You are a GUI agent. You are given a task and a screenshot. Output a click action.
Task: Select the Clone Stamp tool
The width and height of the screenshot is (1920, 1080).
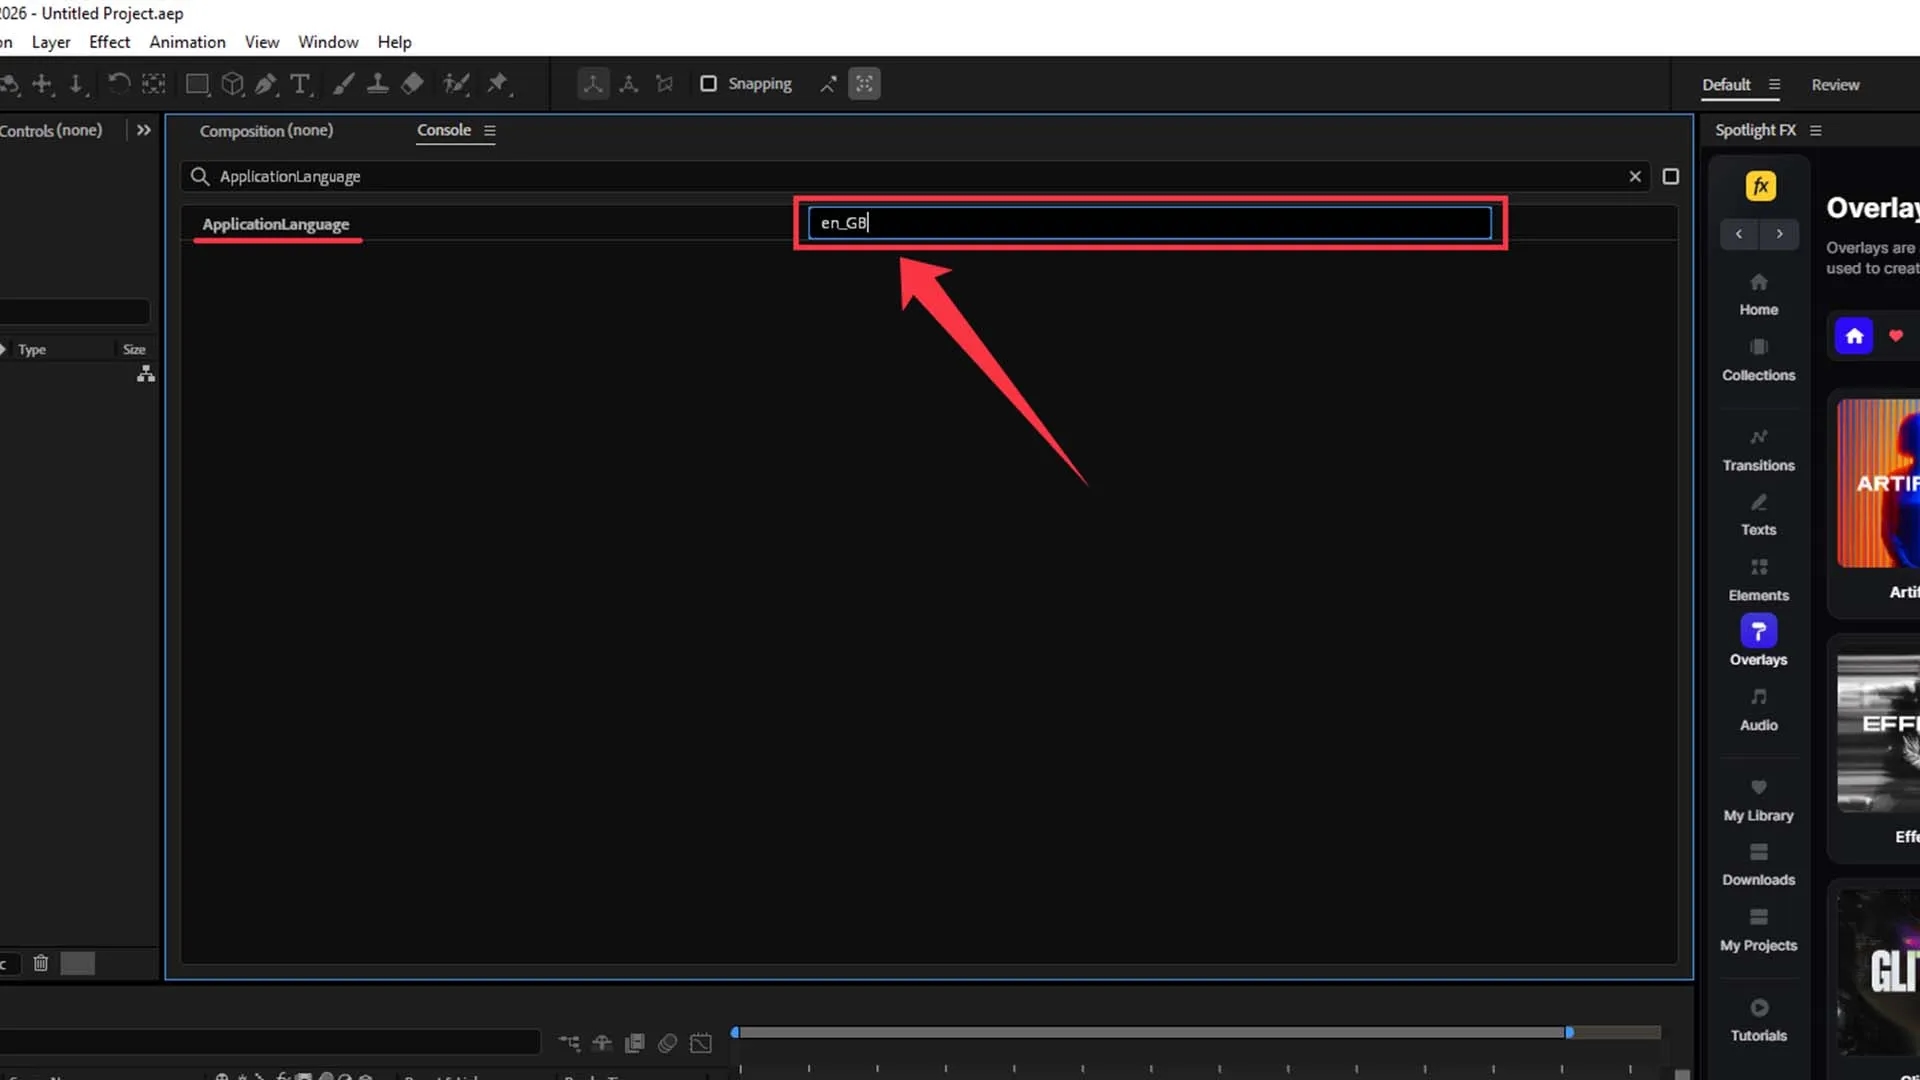(x=377, y=84)
